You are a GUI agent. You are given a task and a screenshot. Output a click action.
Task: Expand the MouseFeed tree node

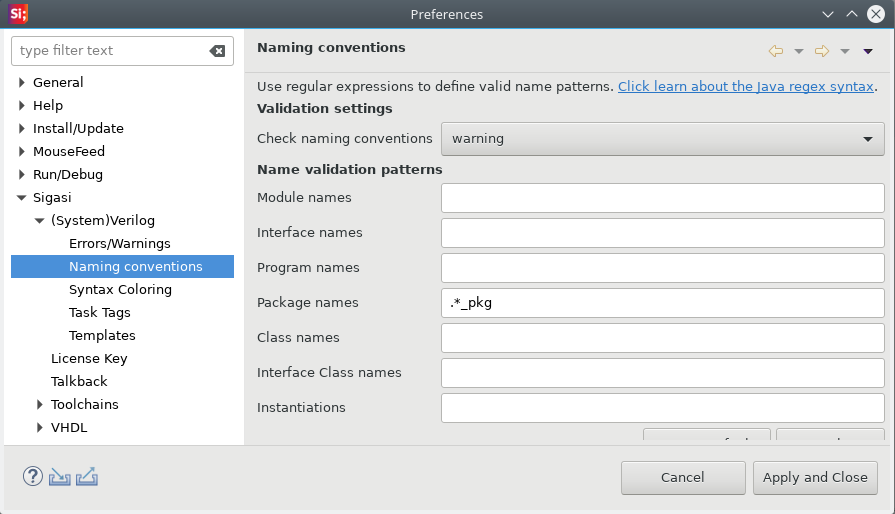tap(22, 151)
